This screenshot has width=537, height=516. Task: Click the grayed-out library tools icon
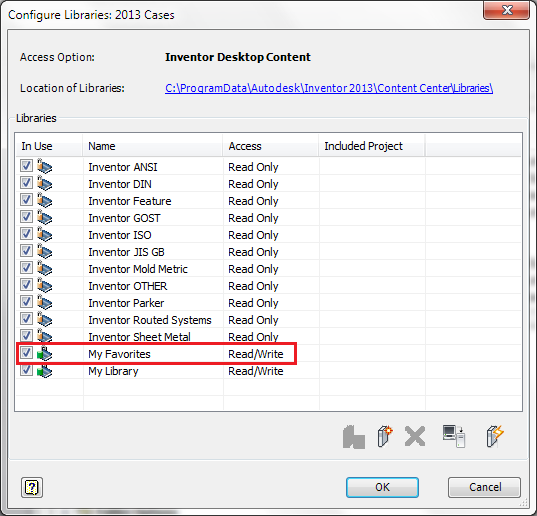[354, 437]
